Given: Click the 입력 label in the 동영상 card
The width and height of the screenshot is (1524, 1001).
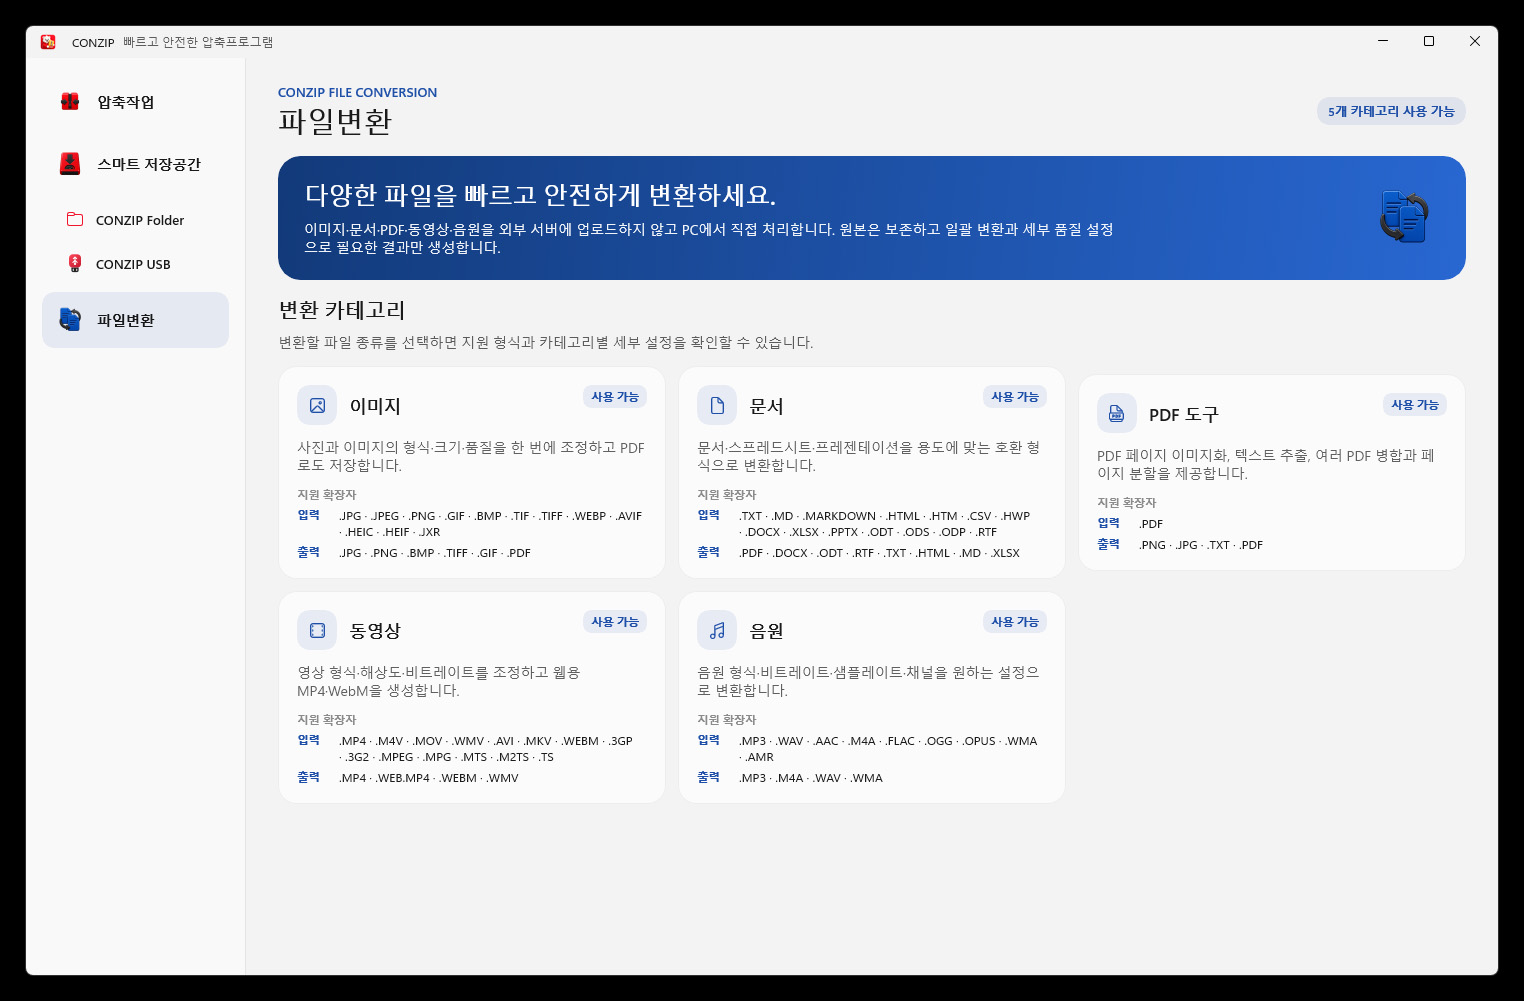Looking at the screenshot, I should [309, 740].
